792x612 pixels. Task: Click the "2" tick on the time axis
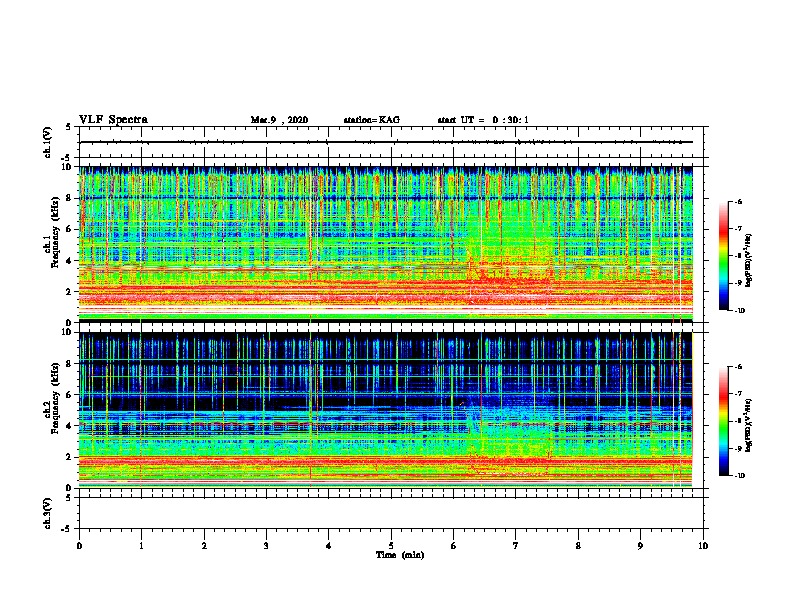click(x=204, y=546)
